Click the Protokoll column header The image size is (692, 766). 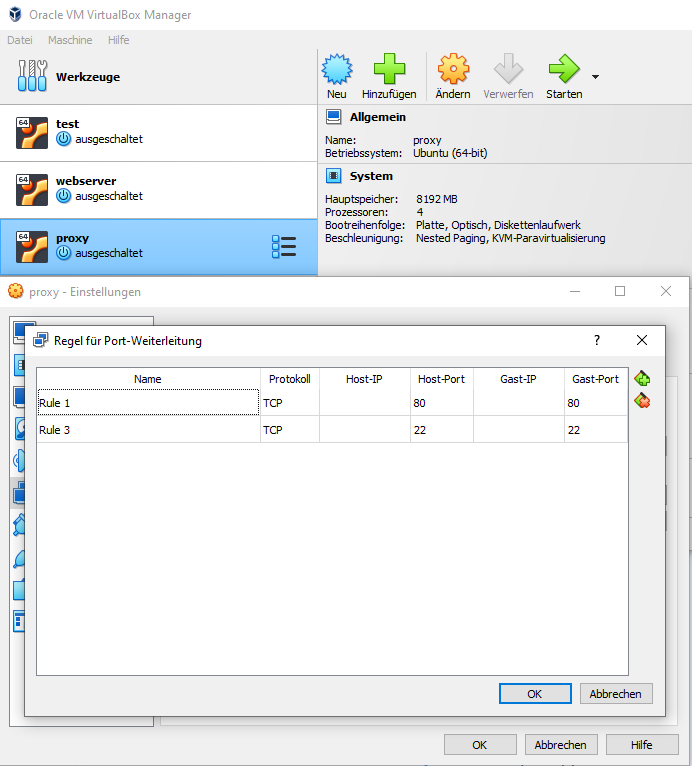coord(290,379)
